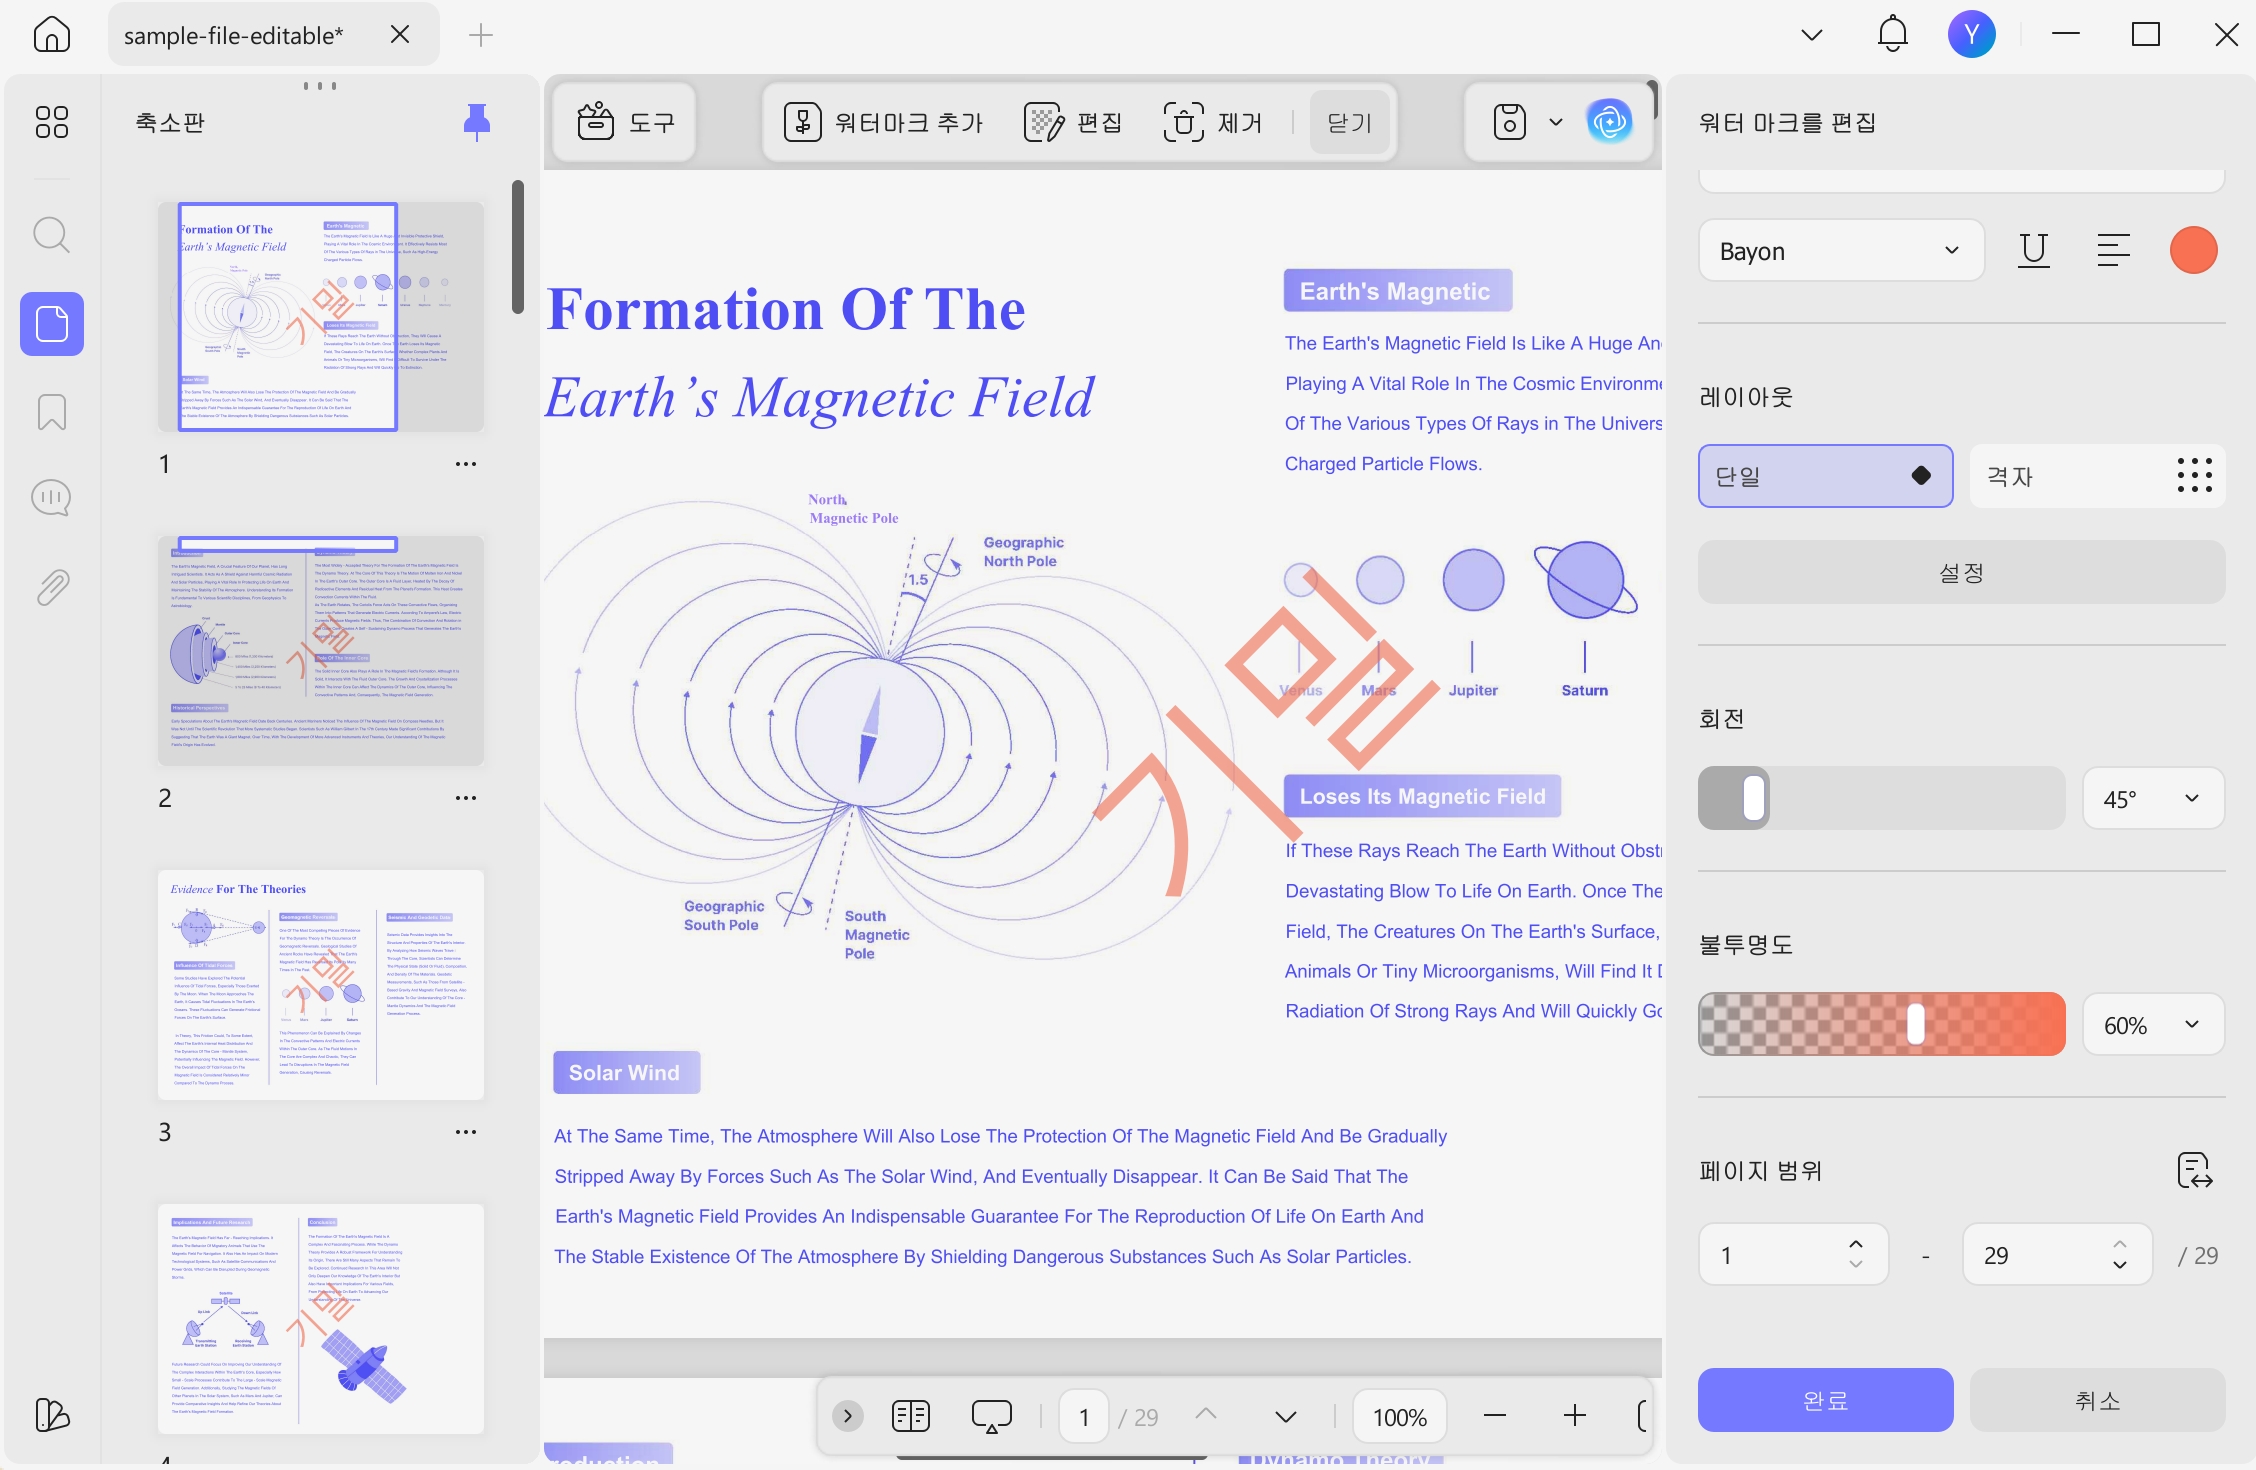Click the 불투명도 opacity slider
The height and width of the screenshot is (1470, 2256).
[1882, 1024]
